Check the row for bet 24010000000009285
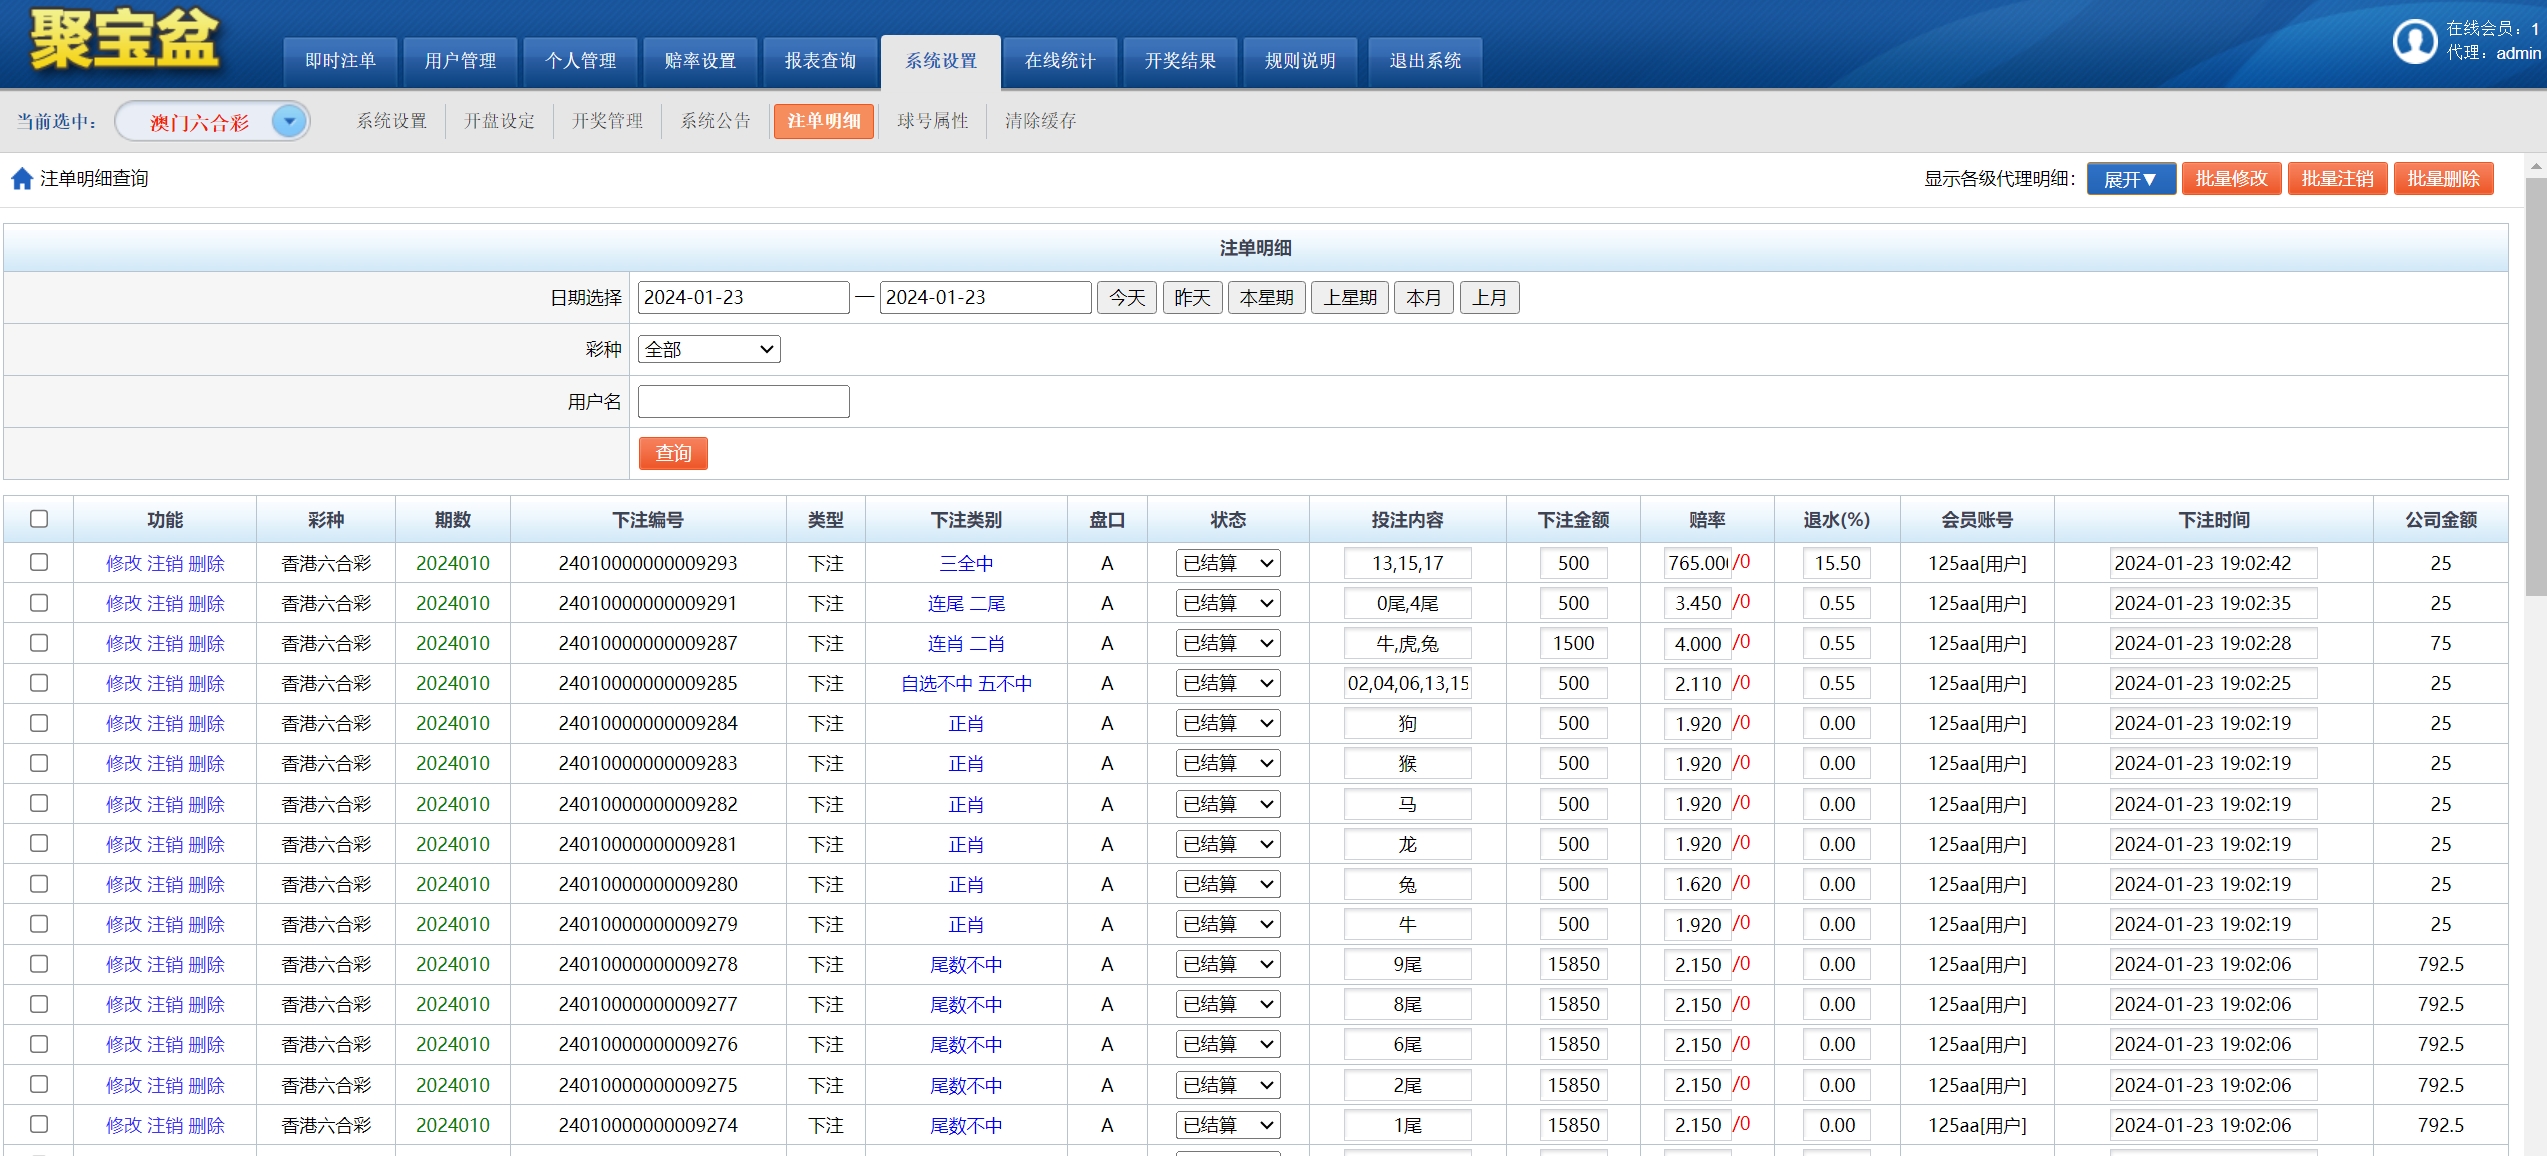This screenshot has width=2547, height=1156. [39, 683]
